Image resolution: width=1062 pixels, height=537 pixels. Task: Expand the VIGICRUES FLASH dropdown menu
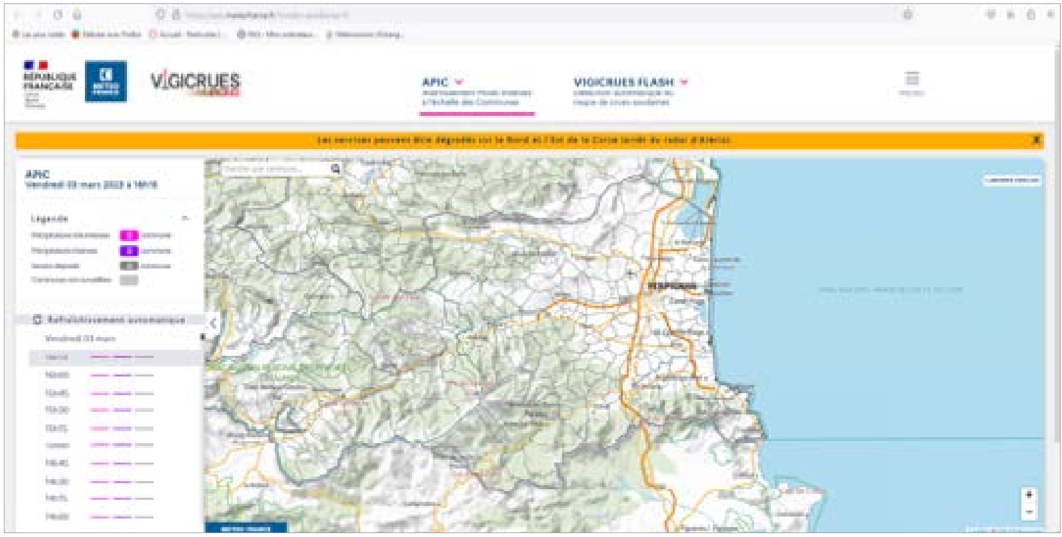[685, 82]
